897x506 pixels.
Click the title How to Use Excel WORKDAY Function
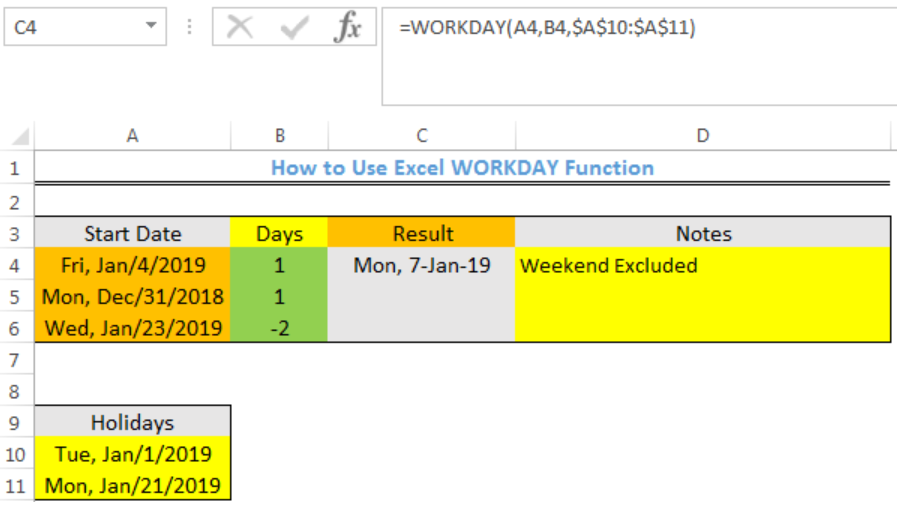point(462,168)
